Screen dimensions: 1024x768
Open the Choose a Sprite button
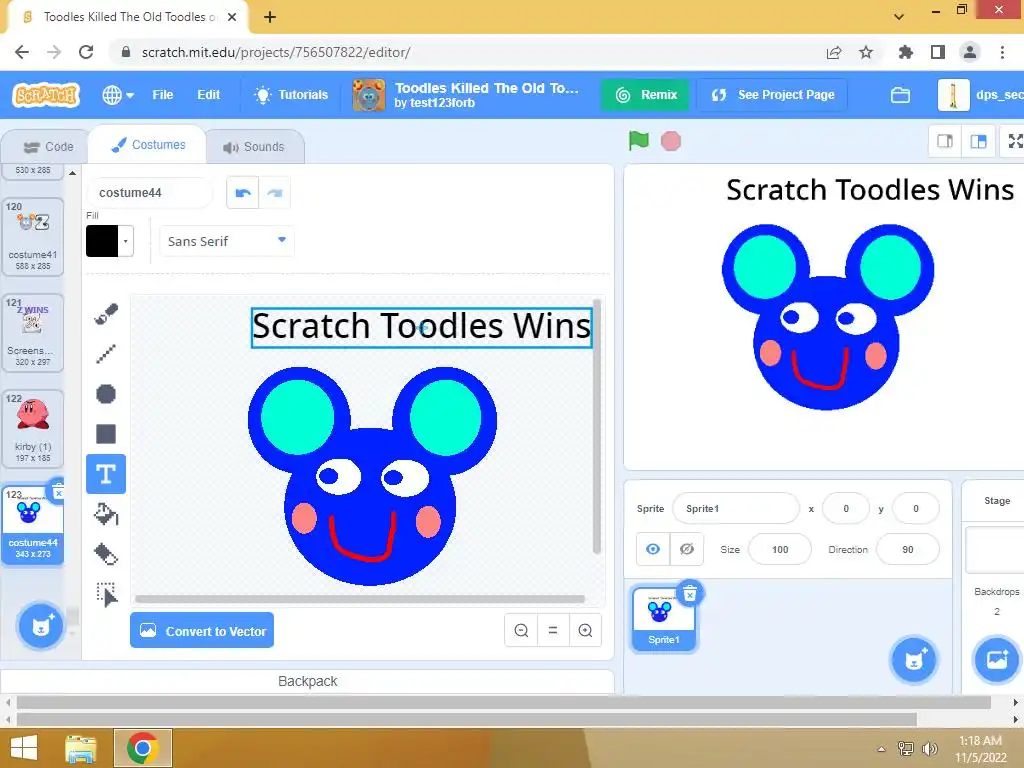[914, 660]
